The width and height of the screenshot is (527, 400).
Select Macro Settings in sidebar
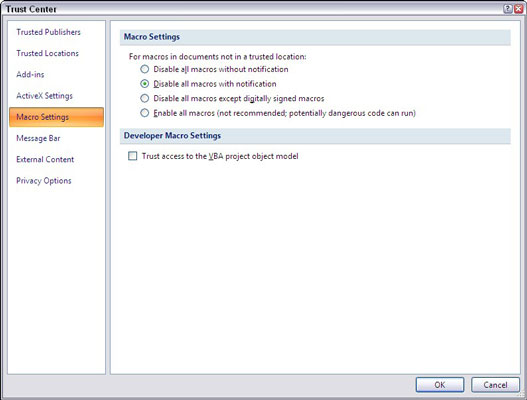[x=56, y=117]
